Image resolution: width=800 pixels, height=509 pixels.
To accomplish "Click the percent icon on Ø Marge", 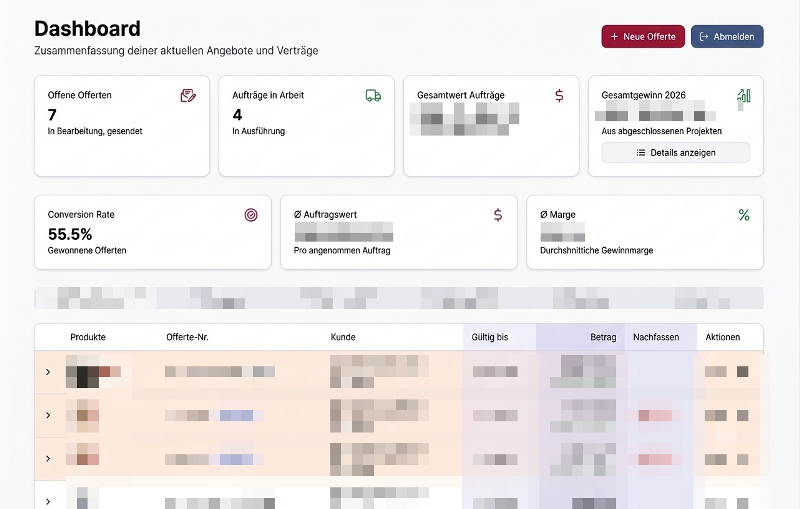I will 744,215.
